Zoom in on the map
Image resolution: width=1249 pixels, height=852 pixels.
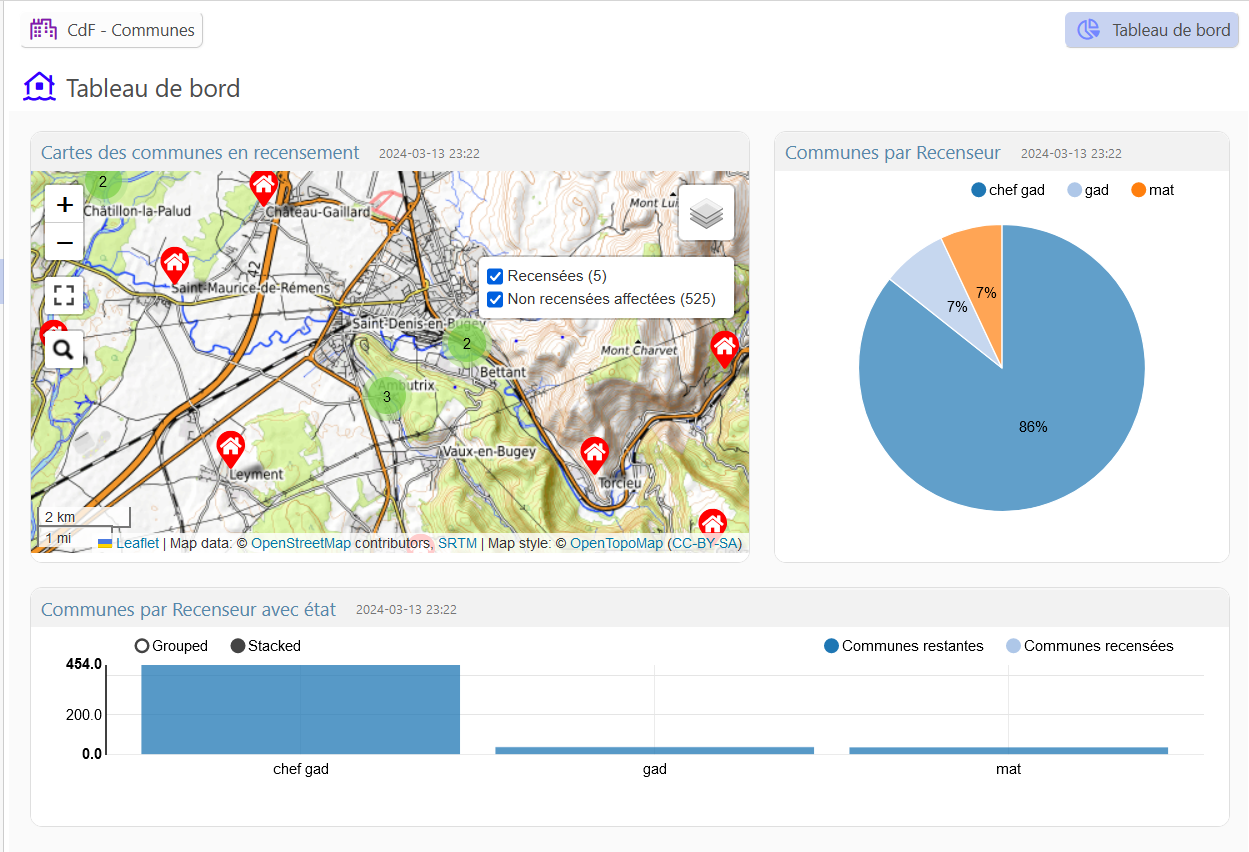click(x=64, y=205)
